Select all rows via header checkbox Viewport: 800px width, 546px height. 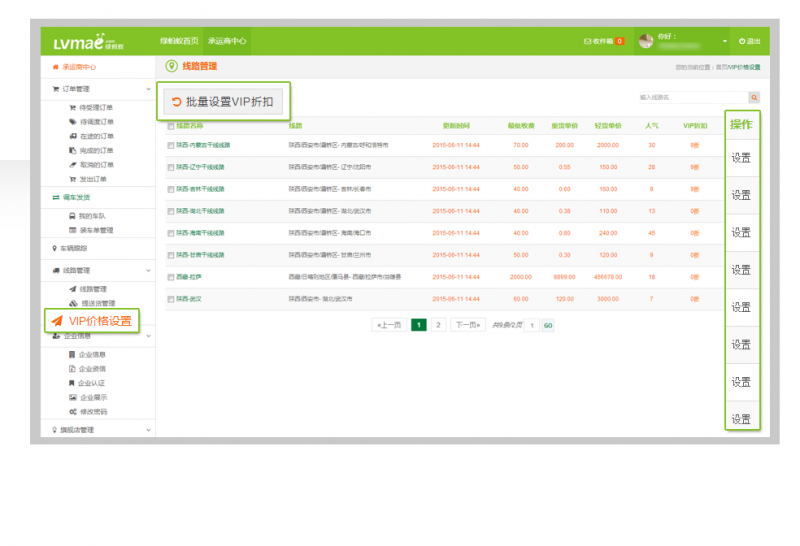pos(171,126)
